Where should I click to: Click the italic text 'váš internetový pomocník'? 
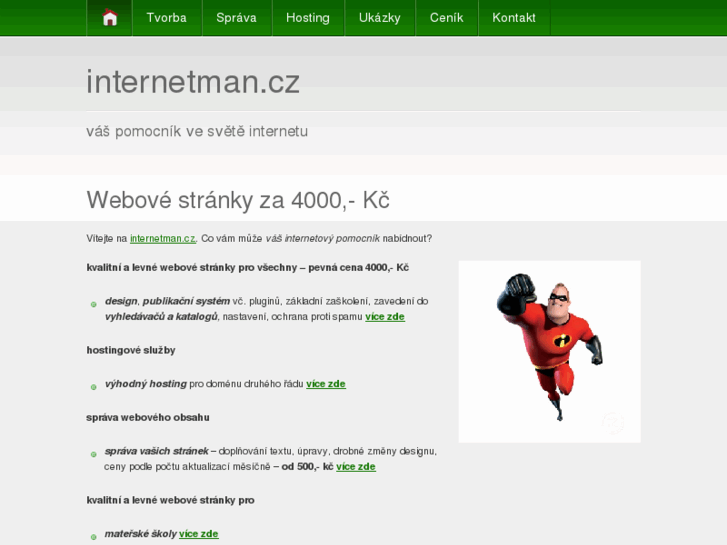[x=323, y=238]
